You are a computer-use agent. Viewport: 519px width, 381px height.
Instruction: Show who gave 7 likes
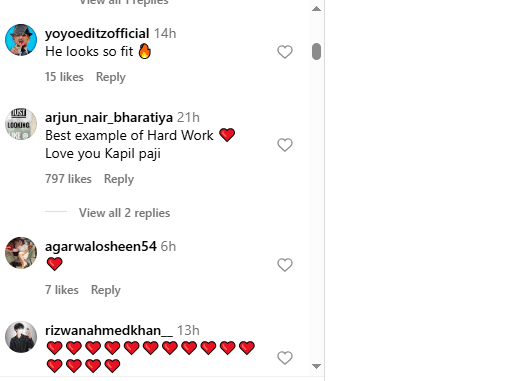[62, 290]
